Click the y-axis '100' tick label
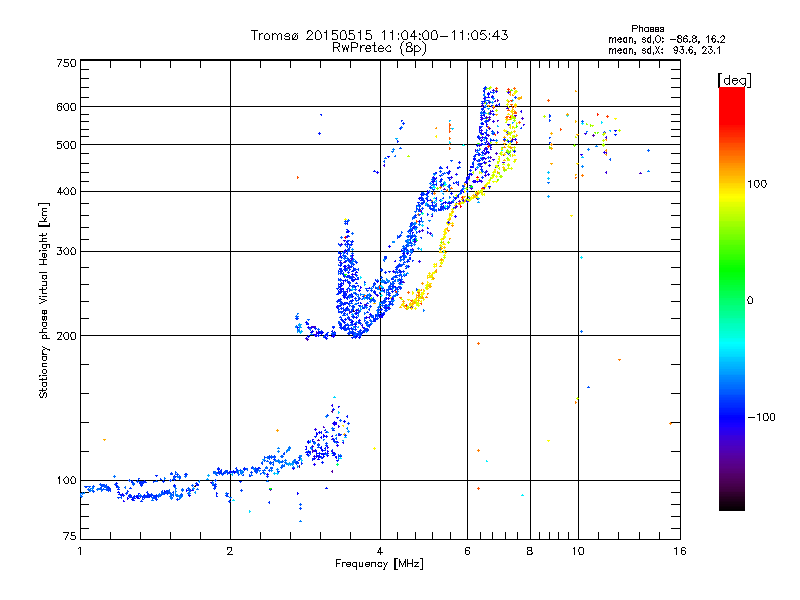The width and height of the screenshot is (800, 600). pyautogui.click(x=67, y=481)
